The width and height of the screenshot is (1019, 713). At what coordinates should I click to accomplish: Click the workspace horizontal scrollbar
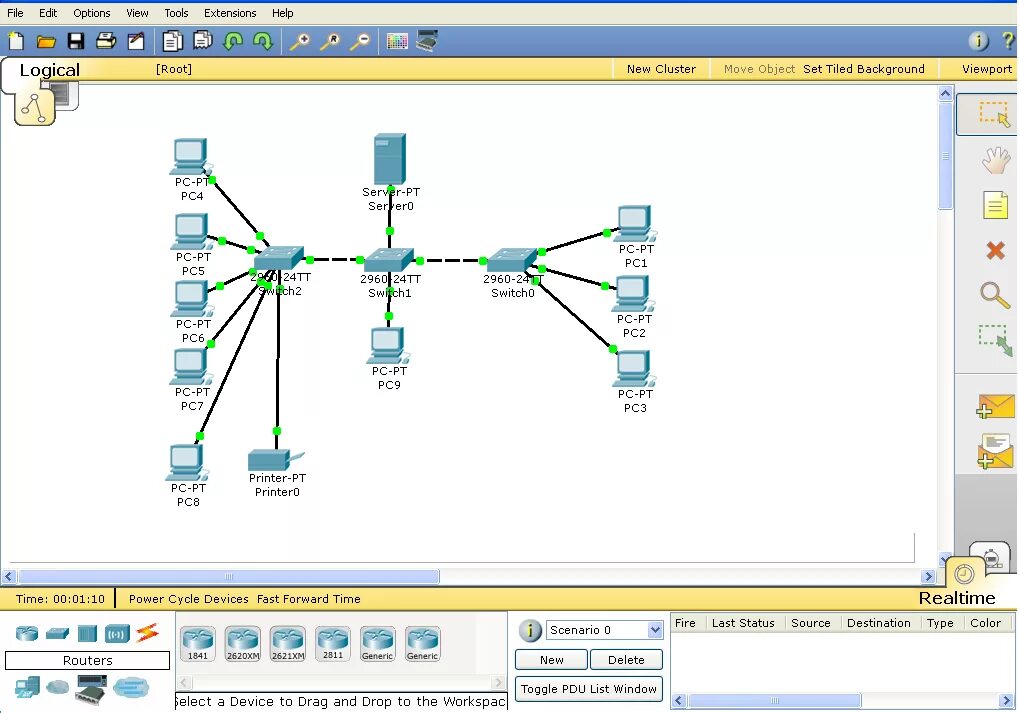coord(228,577)
